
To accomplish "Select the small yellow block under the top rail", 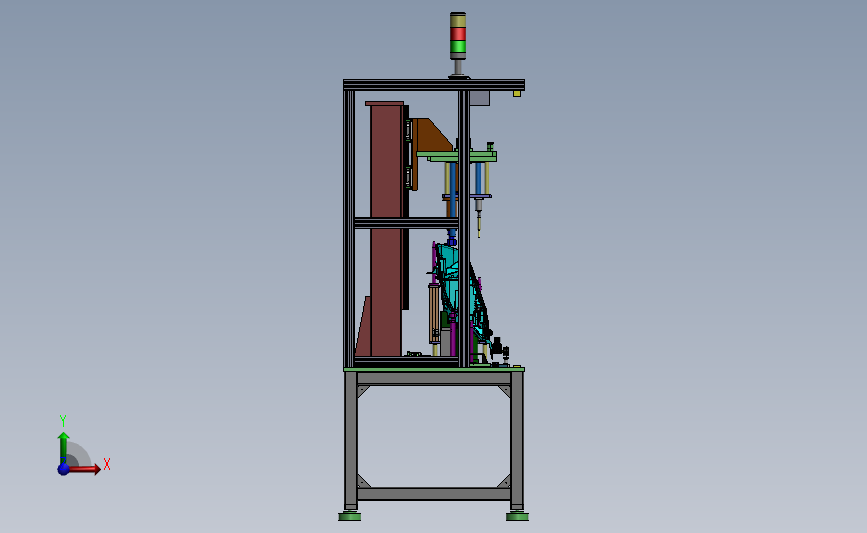I will [x=517, y=93].
